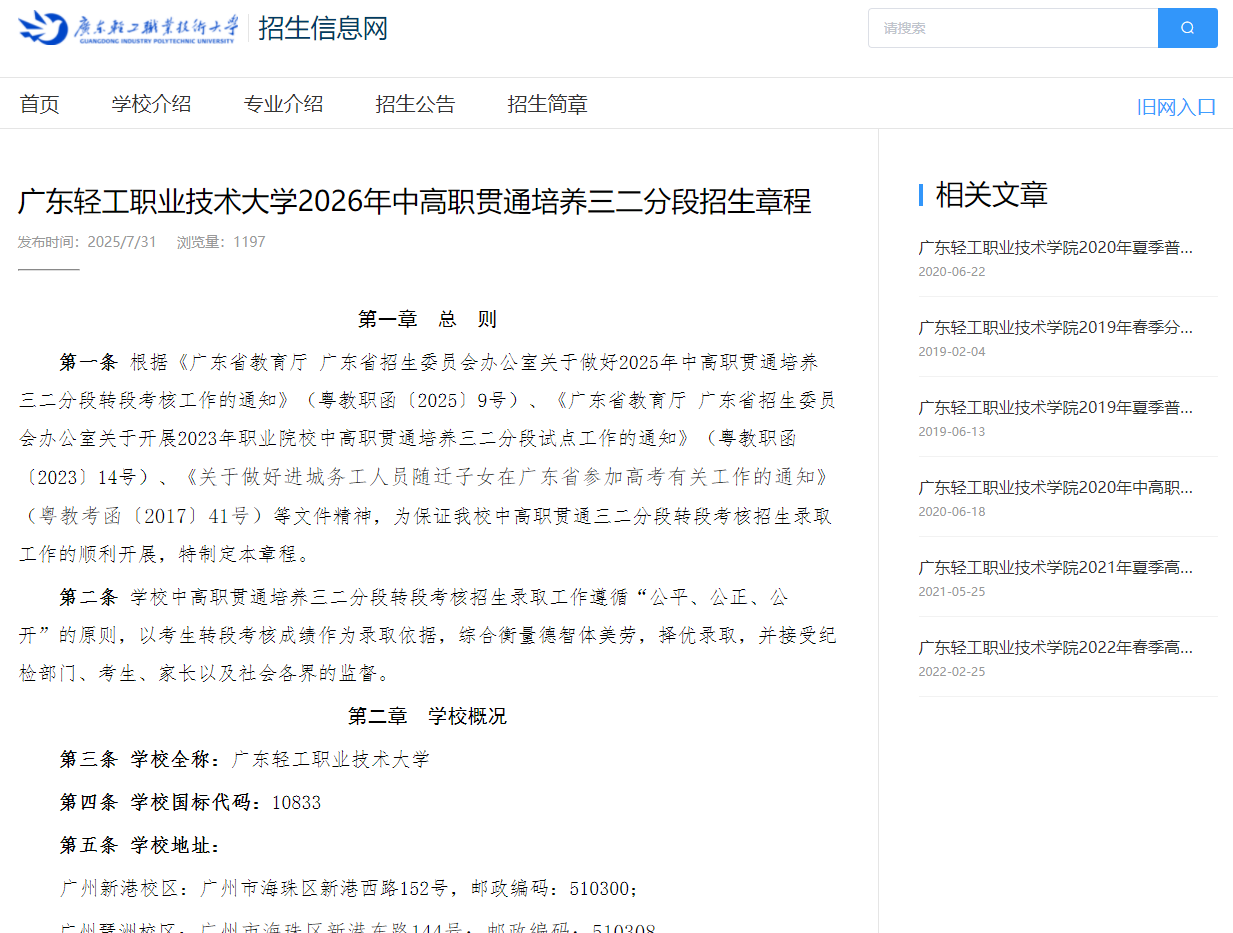Screen dimensions: 1233x933
Task: Click the 旧网入口 link
Action: tap(1177, 105)
